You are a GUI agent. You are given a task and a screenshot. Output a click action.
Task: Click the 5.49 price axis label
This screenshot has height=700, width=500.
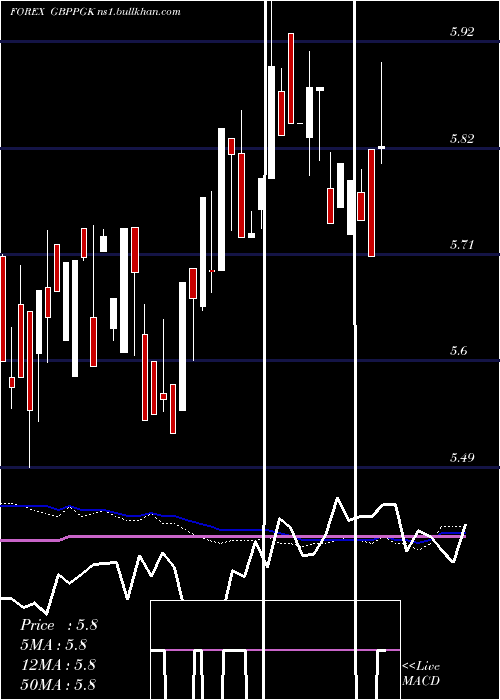tap(462, 458)
